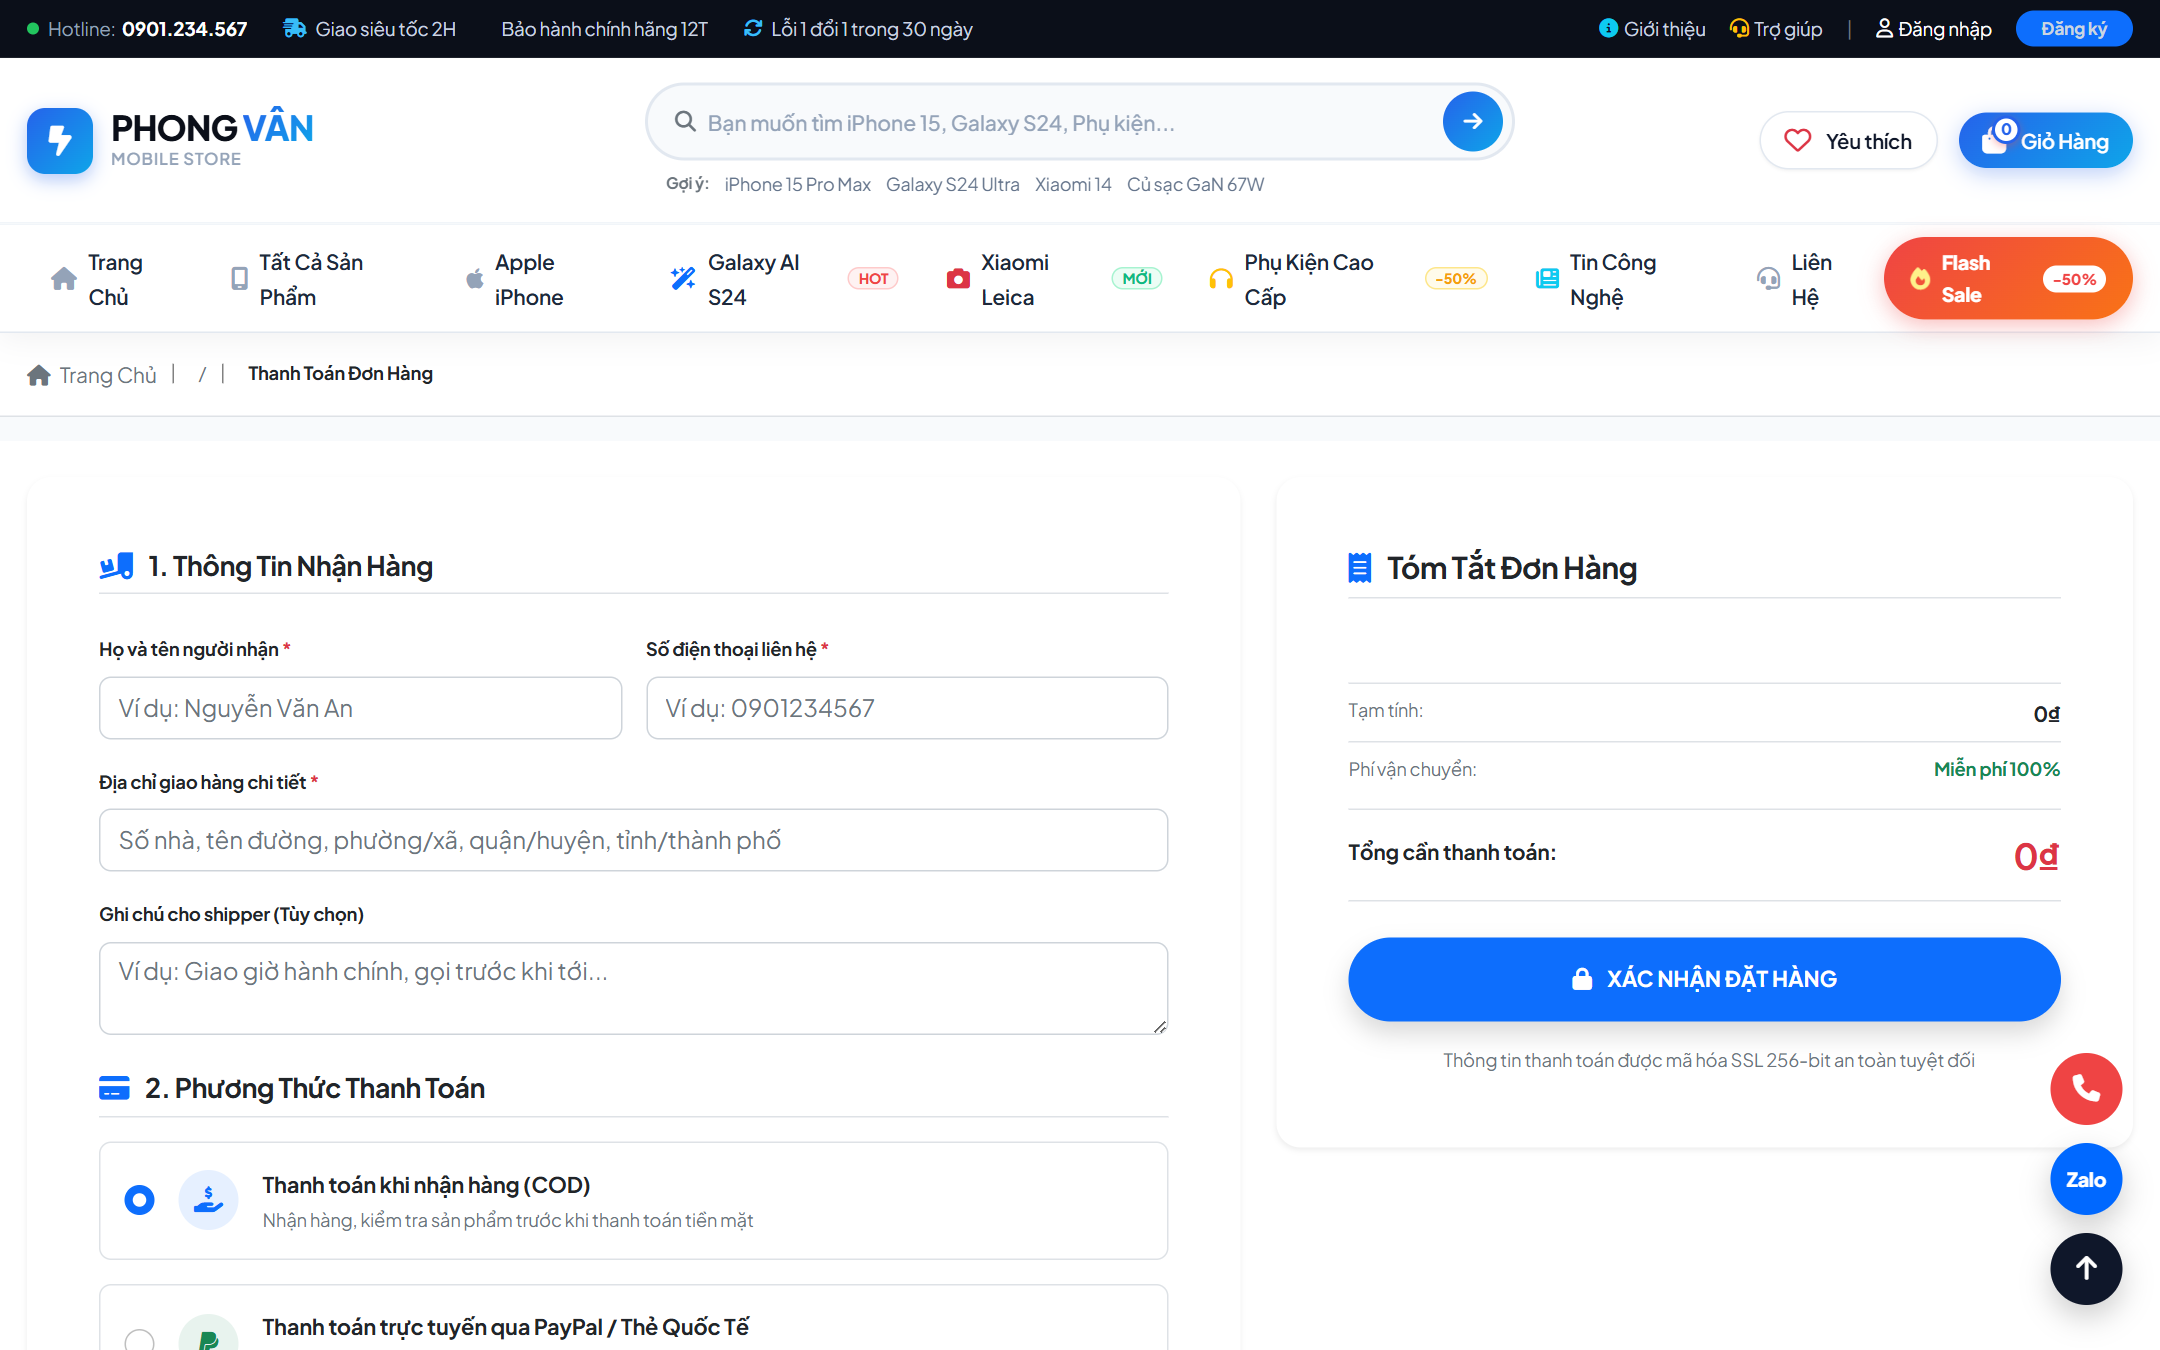Screen dimensions: 2160x1350
Task: Focus the shipper note textarea
Action: pos(634,988)
